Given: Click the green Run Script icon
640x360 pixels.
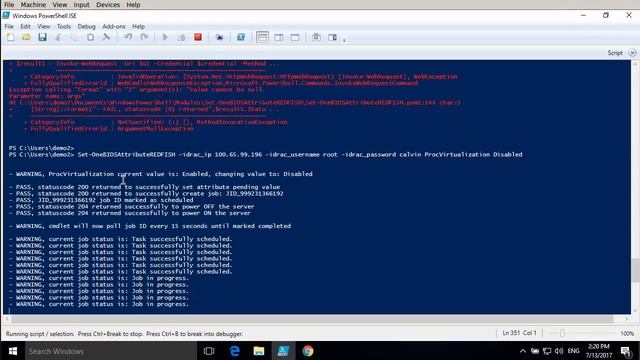Looking at the screenshot, I should coord(165,37).
